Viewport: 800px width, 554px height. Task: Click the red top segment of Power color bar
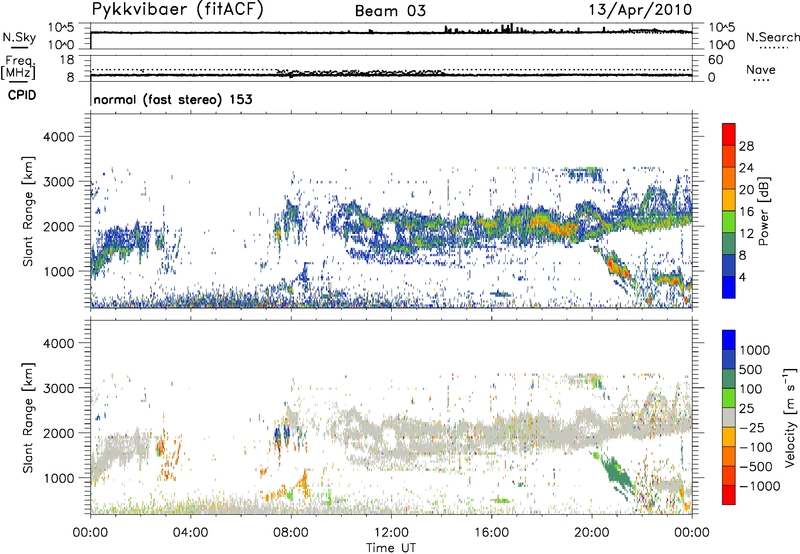point(729,134)
